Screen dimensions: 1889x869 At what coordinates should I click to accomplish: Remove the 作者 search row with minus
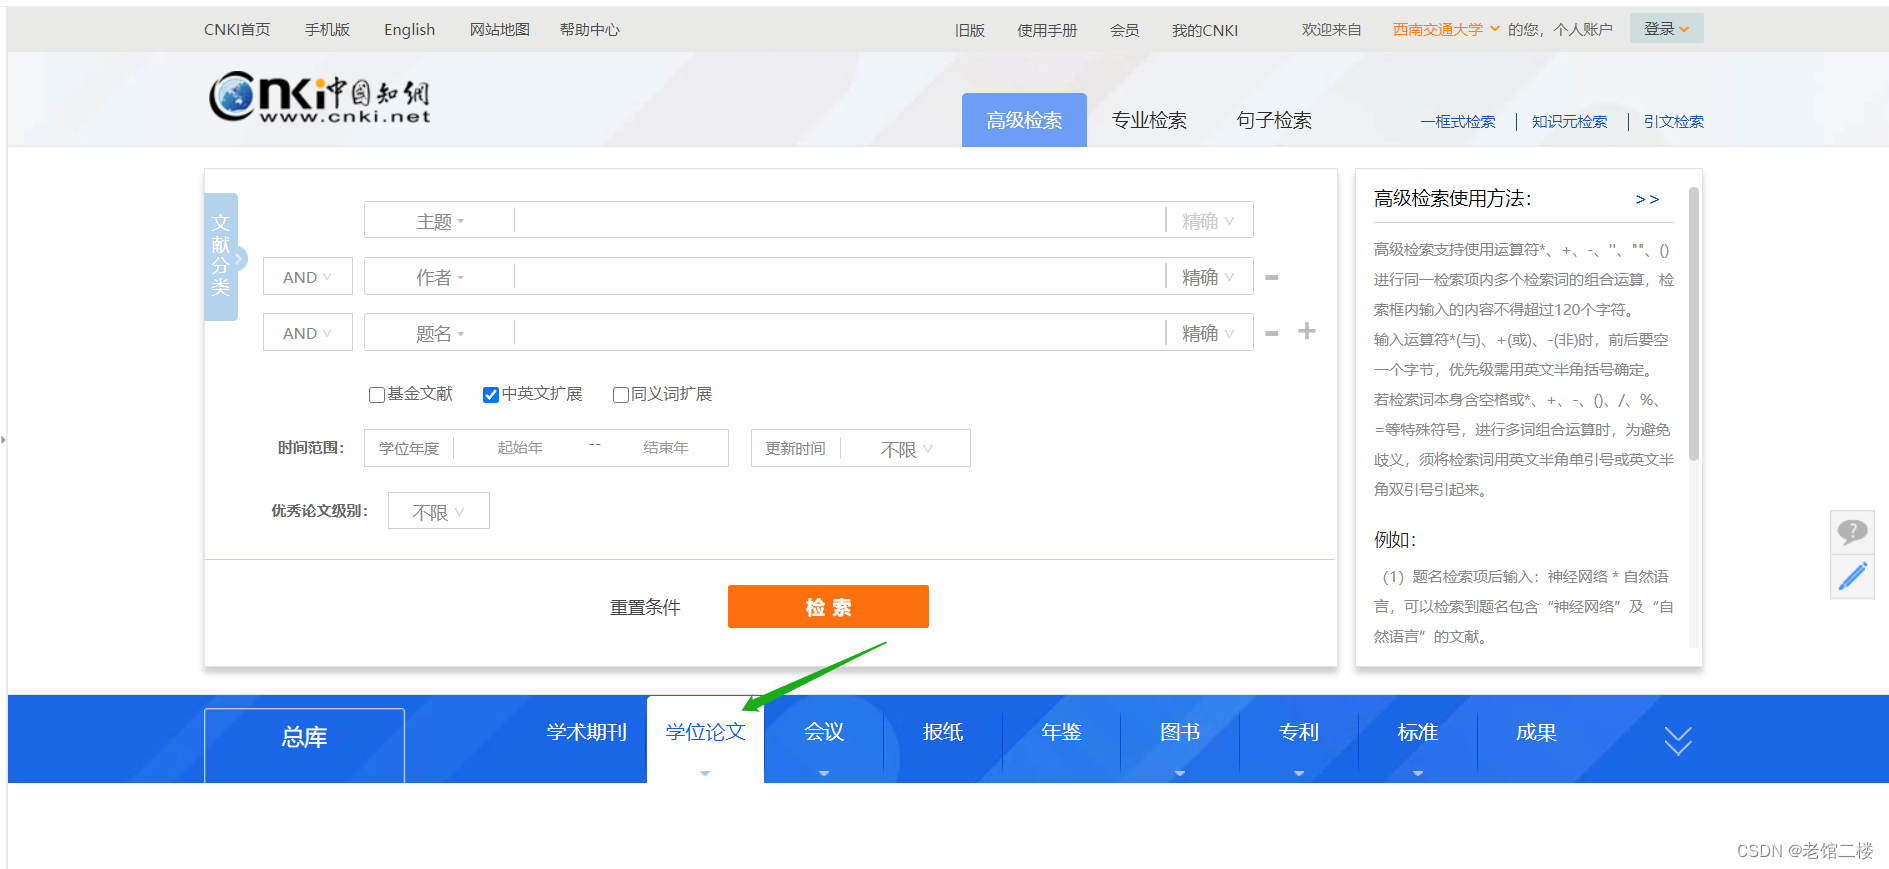[x=1272, y=277]
